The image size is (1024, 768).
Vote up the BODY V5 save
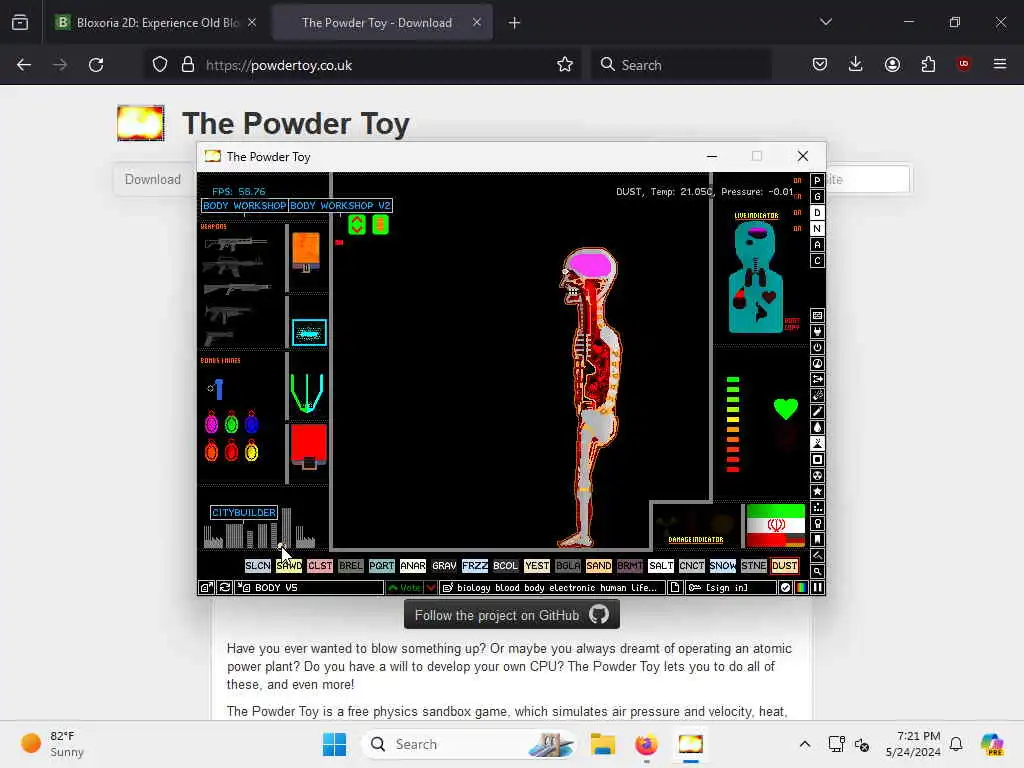404,588
